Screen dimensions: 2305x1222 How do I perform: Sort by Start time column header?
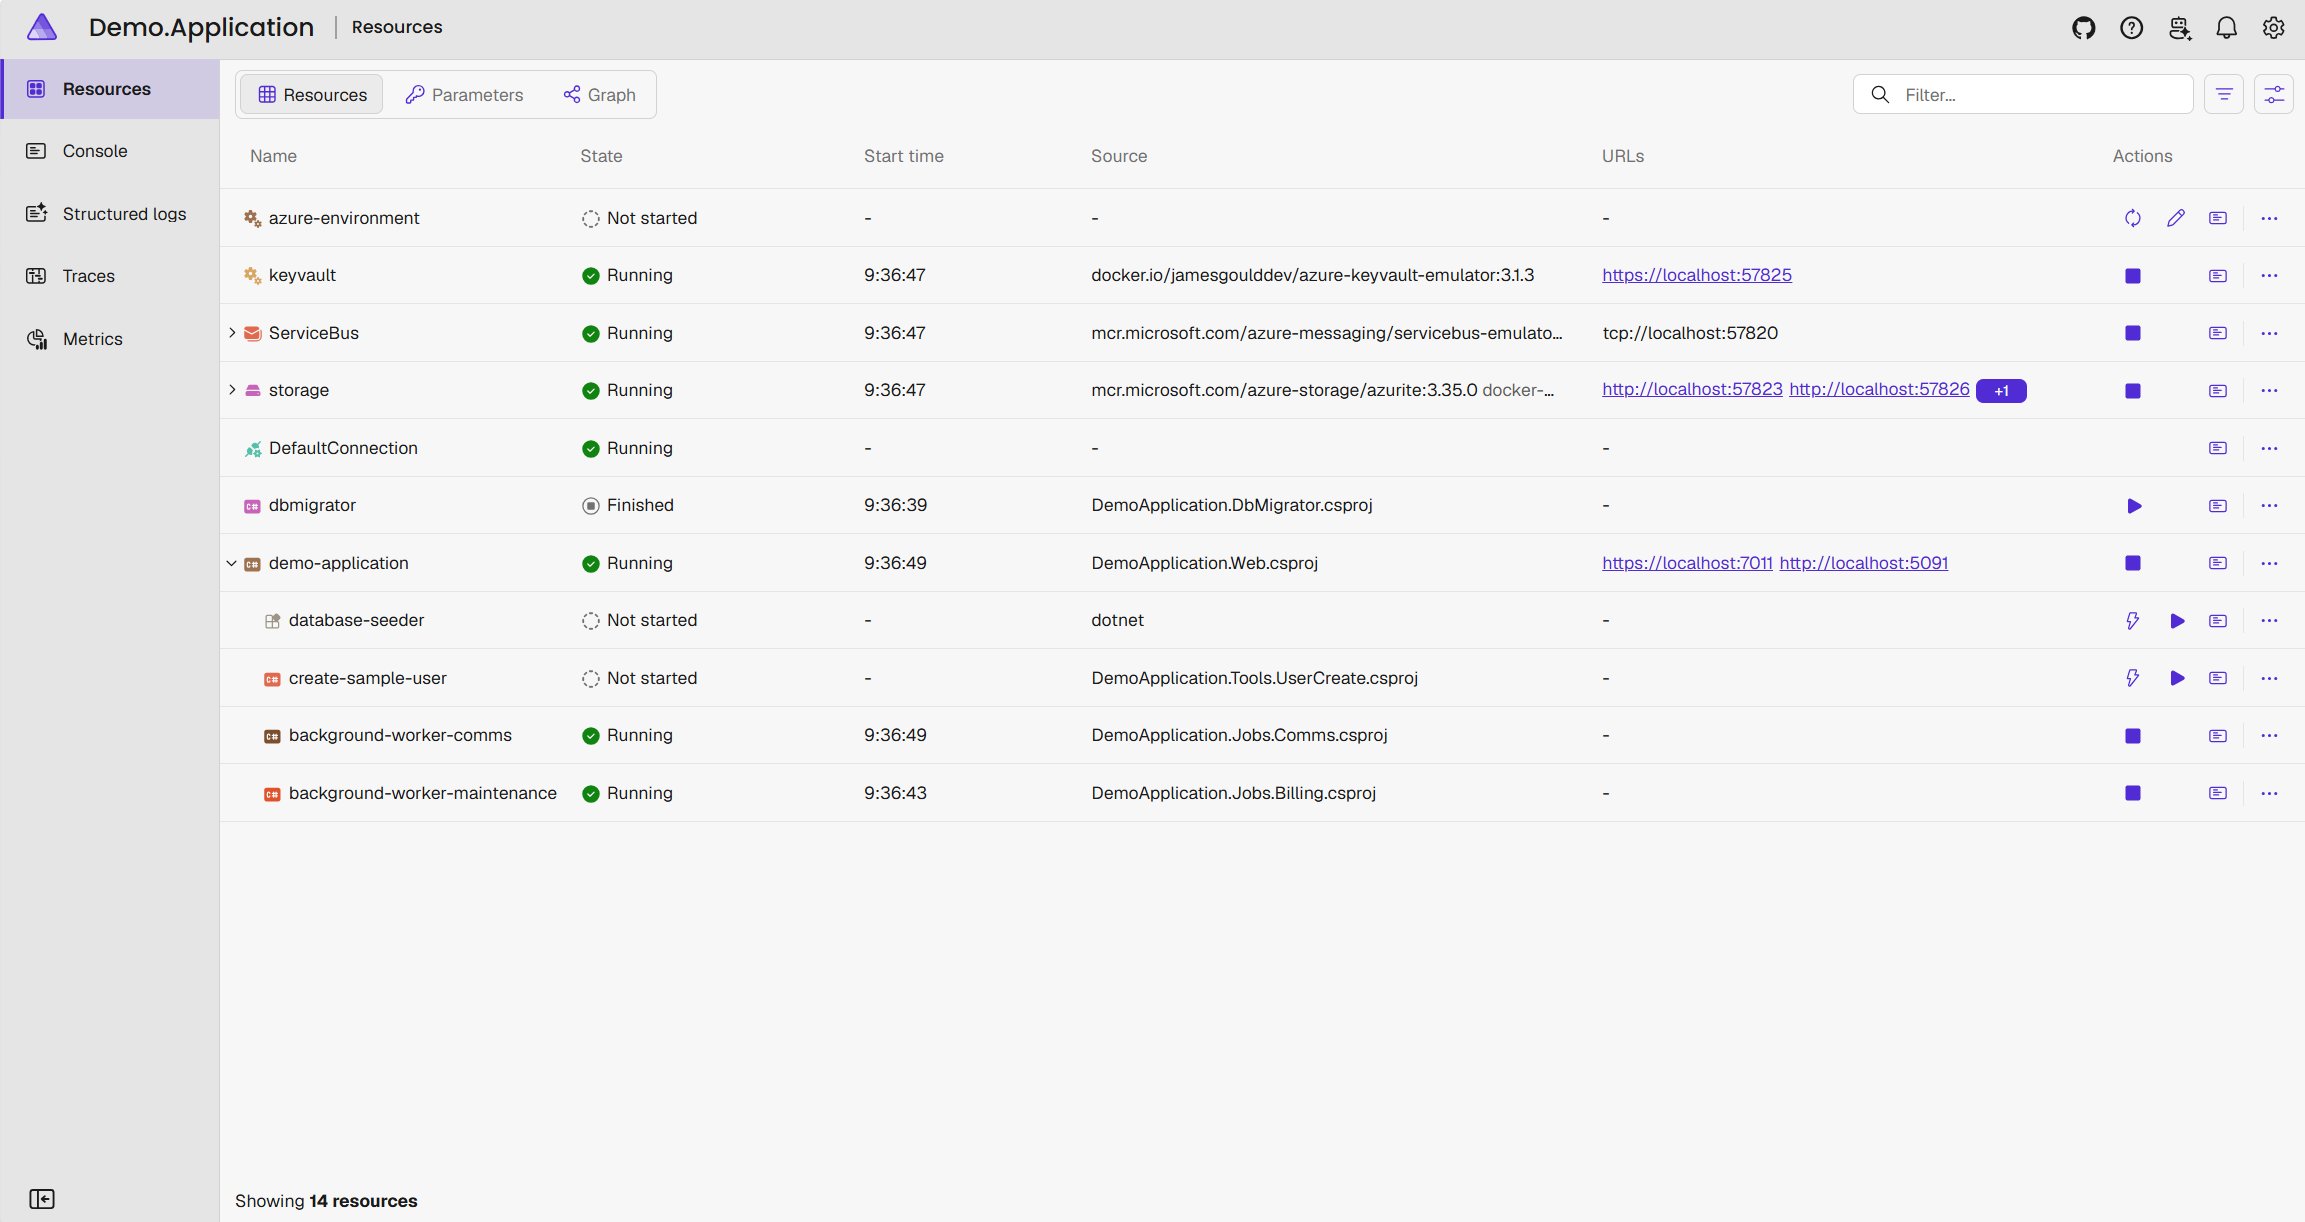coord(904,156)
